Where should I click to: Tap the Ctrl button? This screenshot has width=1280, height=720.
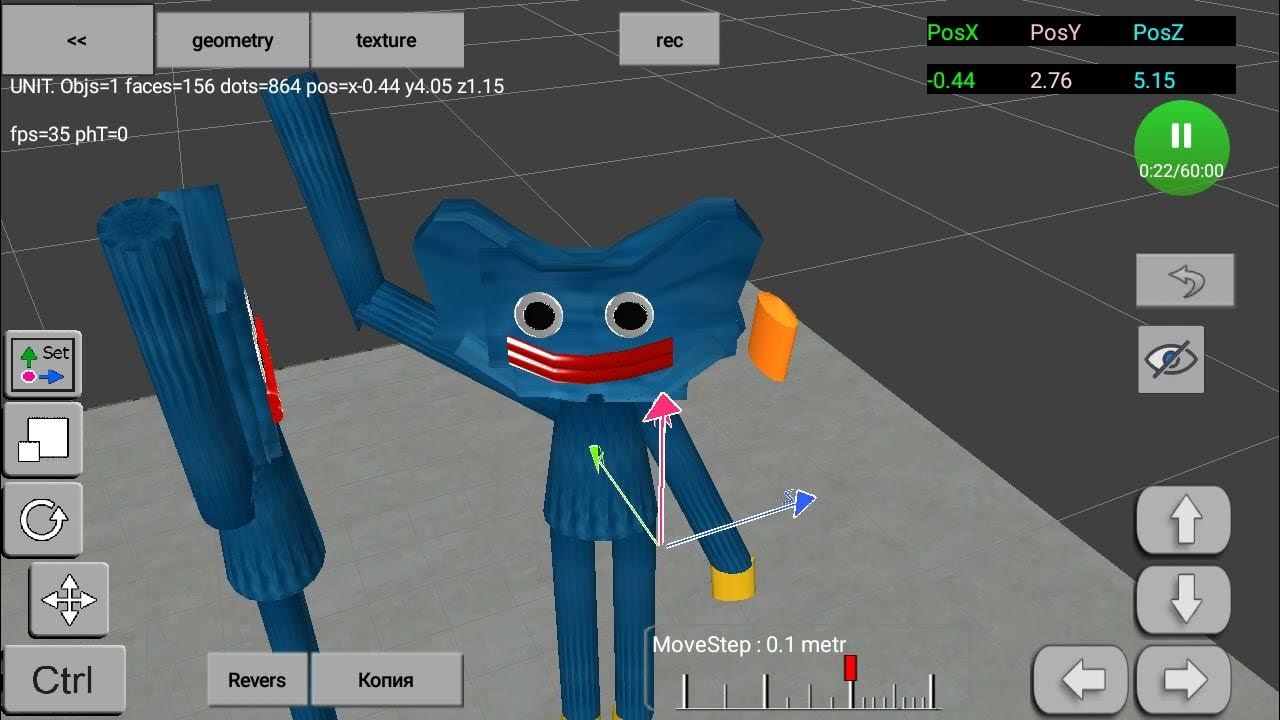(63, 681)
